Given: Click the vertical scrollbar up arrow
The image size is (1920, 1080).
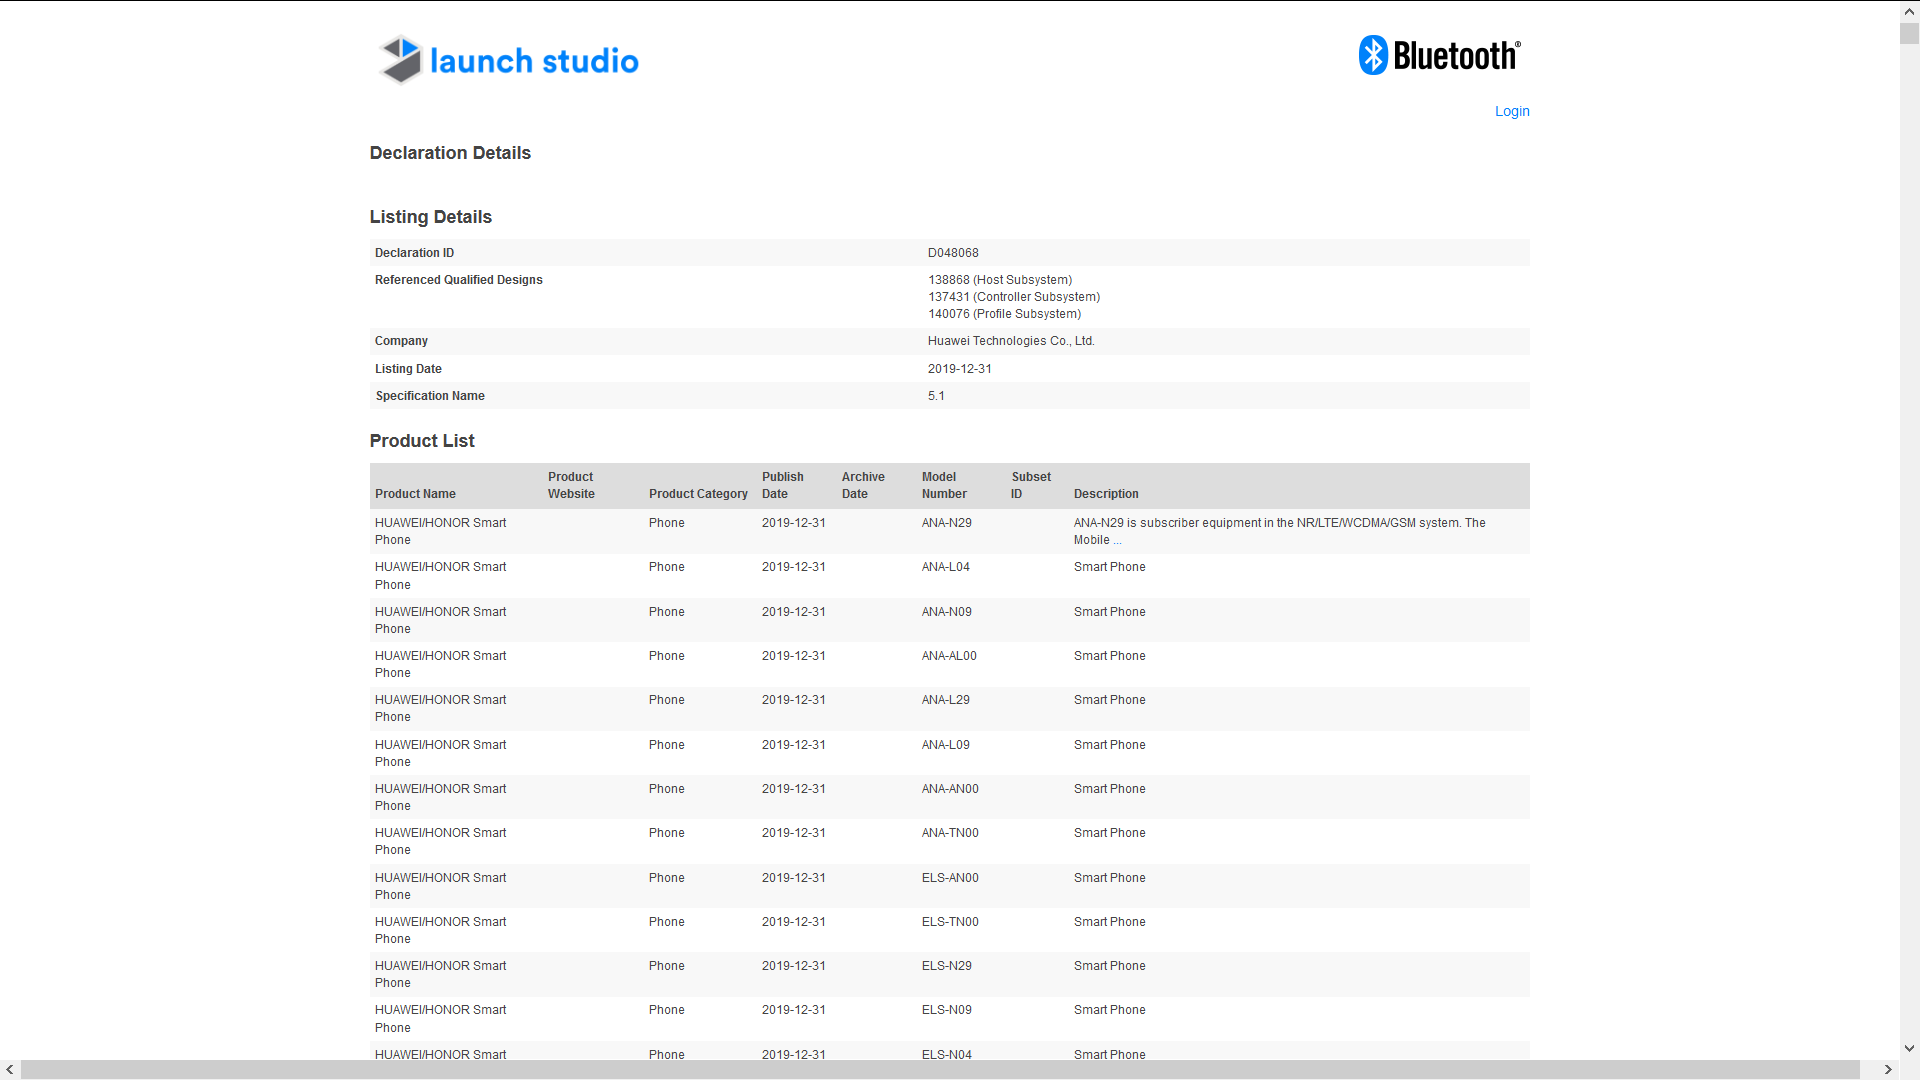Looking at the screenshot, I should 1909,11.
